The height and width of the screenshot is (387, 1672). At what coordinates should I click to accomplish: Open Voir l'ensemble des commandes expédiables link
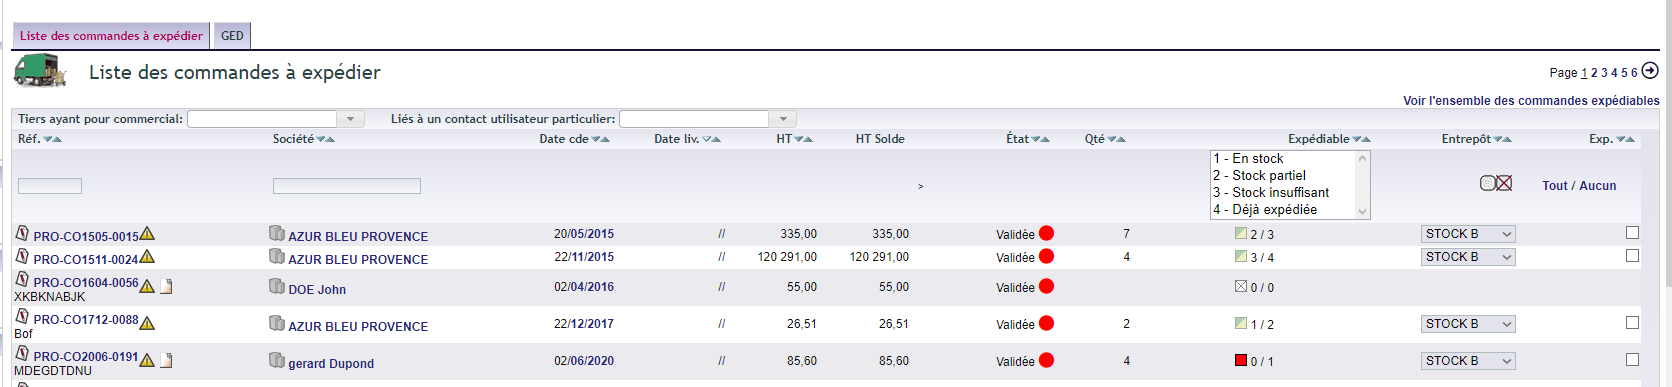pos(1531,101)
